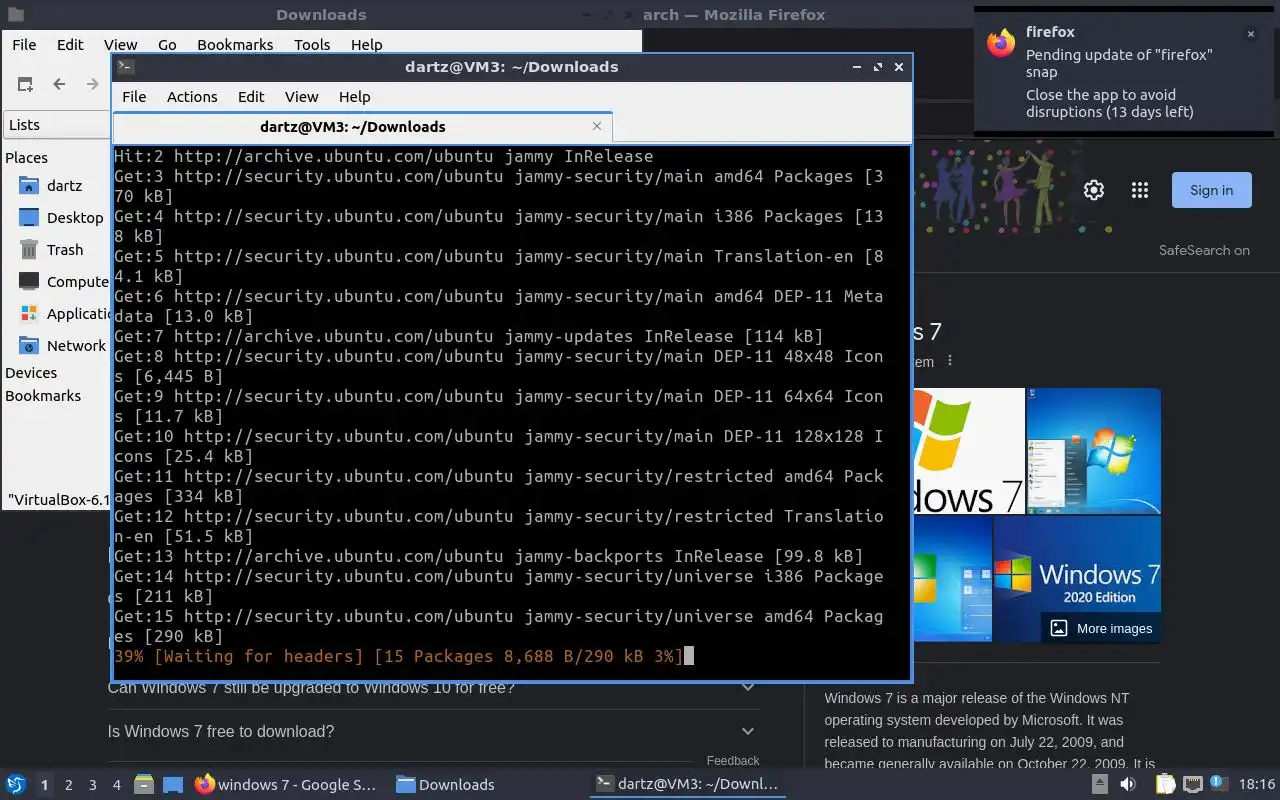This screenshot has height=800, width=1280.
Task: Click More images button on Windows 7 panel
Action: [1101, 628]
